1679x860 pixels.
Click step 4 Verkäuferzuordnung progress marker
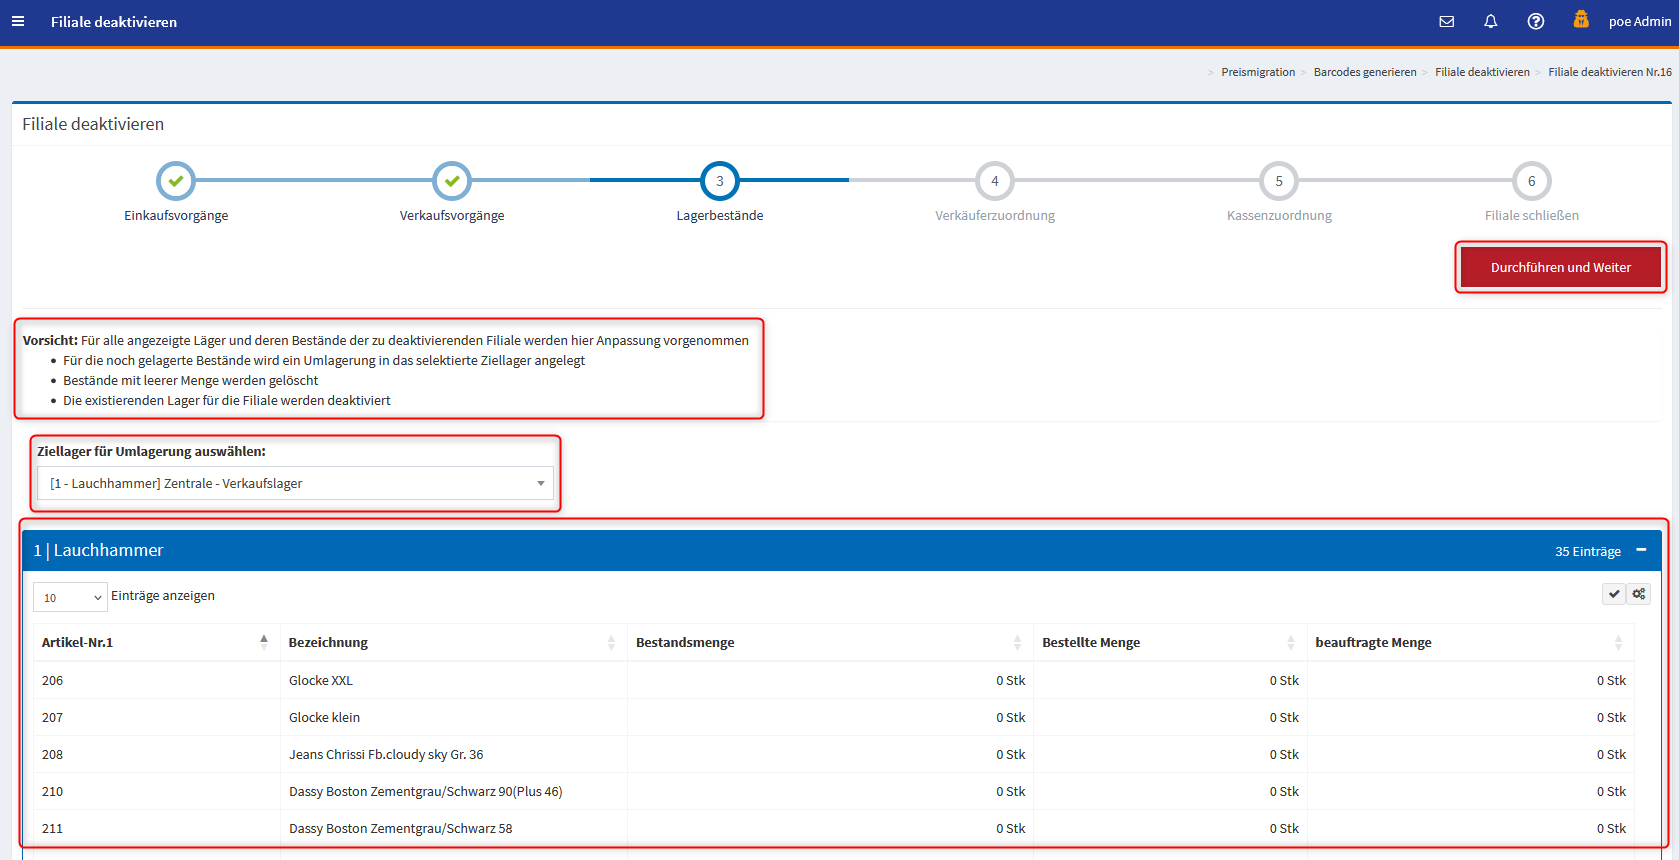pos(994,181)
